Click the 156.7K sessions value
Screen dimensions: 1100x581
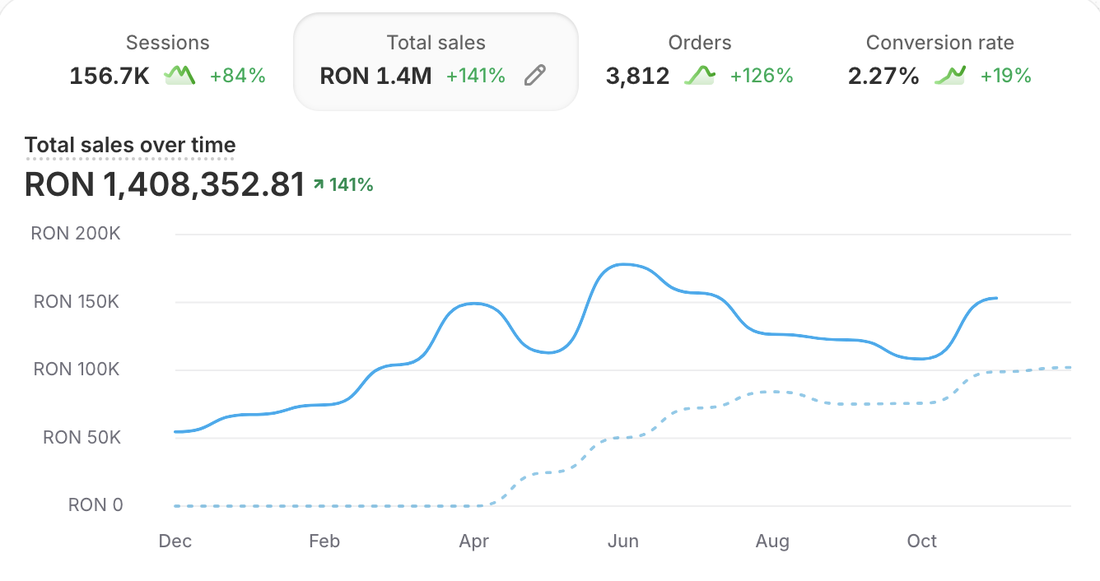click(x=109, y=76)
